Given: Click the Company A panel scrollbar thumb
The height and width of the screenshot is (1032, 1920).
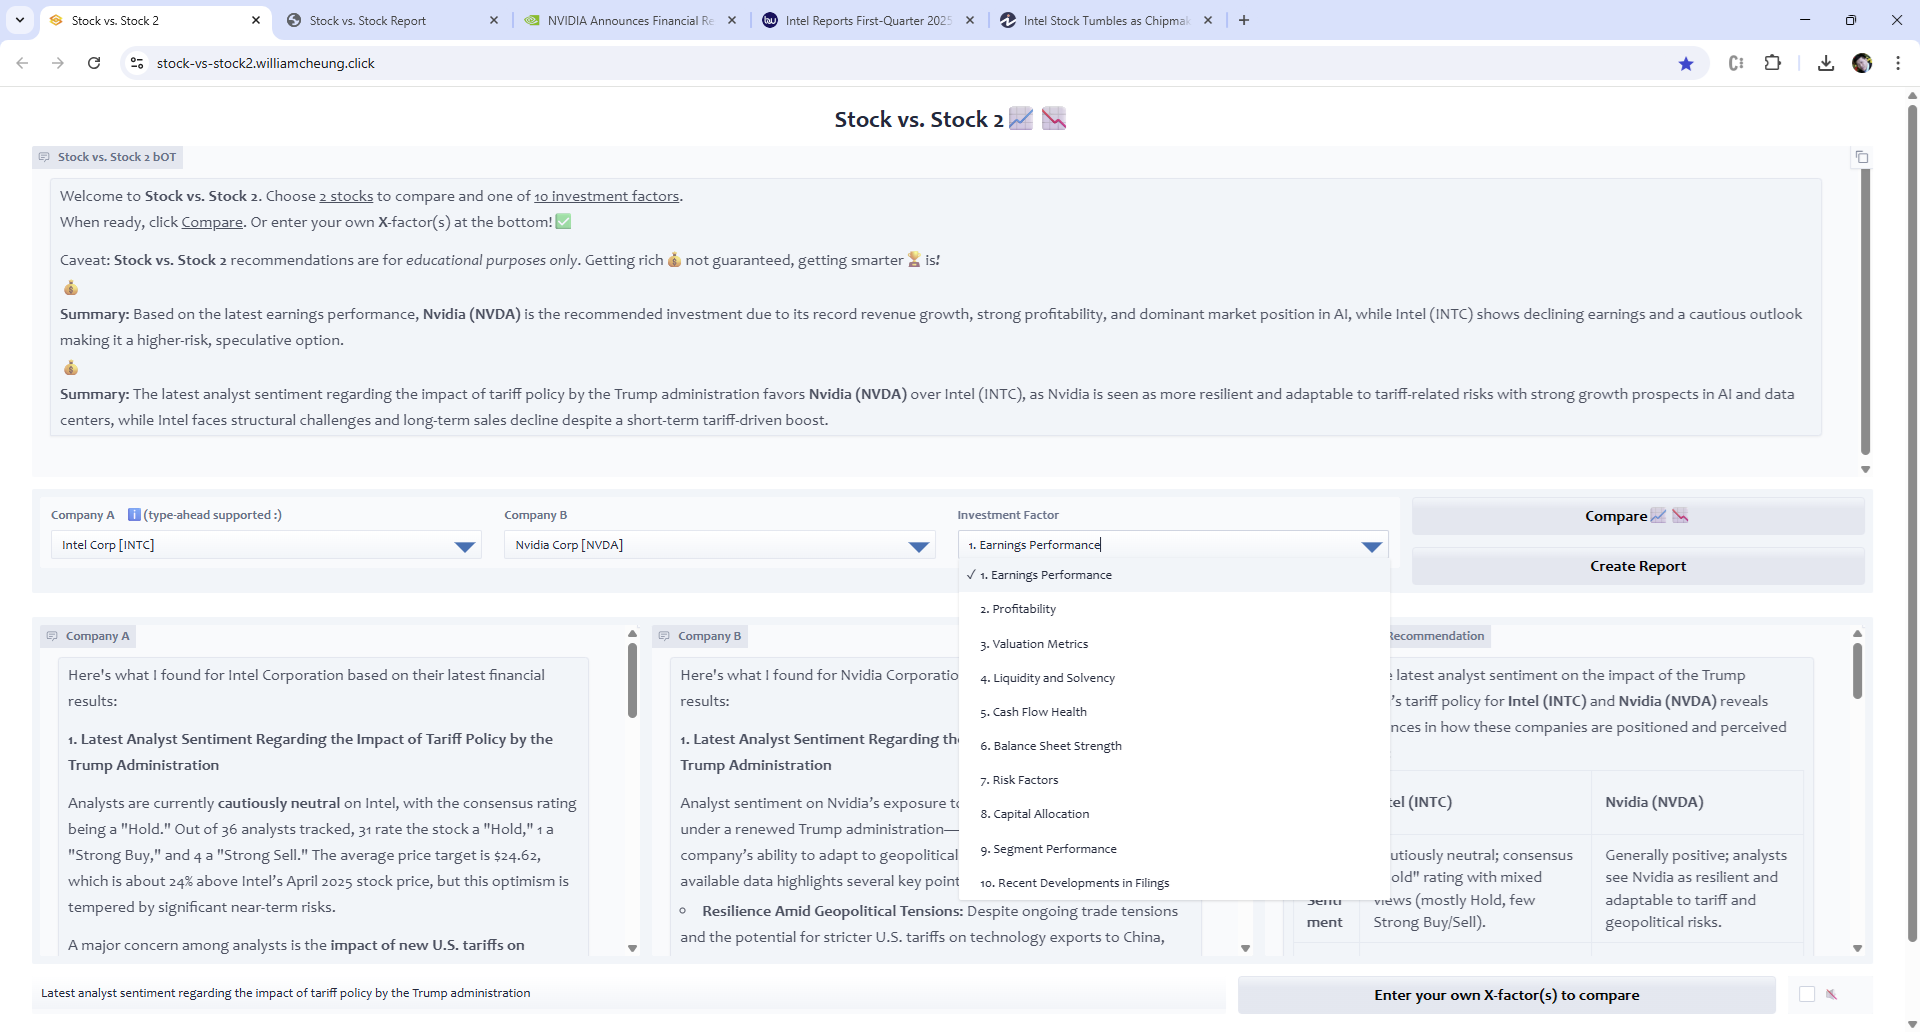Looking at the screenshot, I should point(632,680).
